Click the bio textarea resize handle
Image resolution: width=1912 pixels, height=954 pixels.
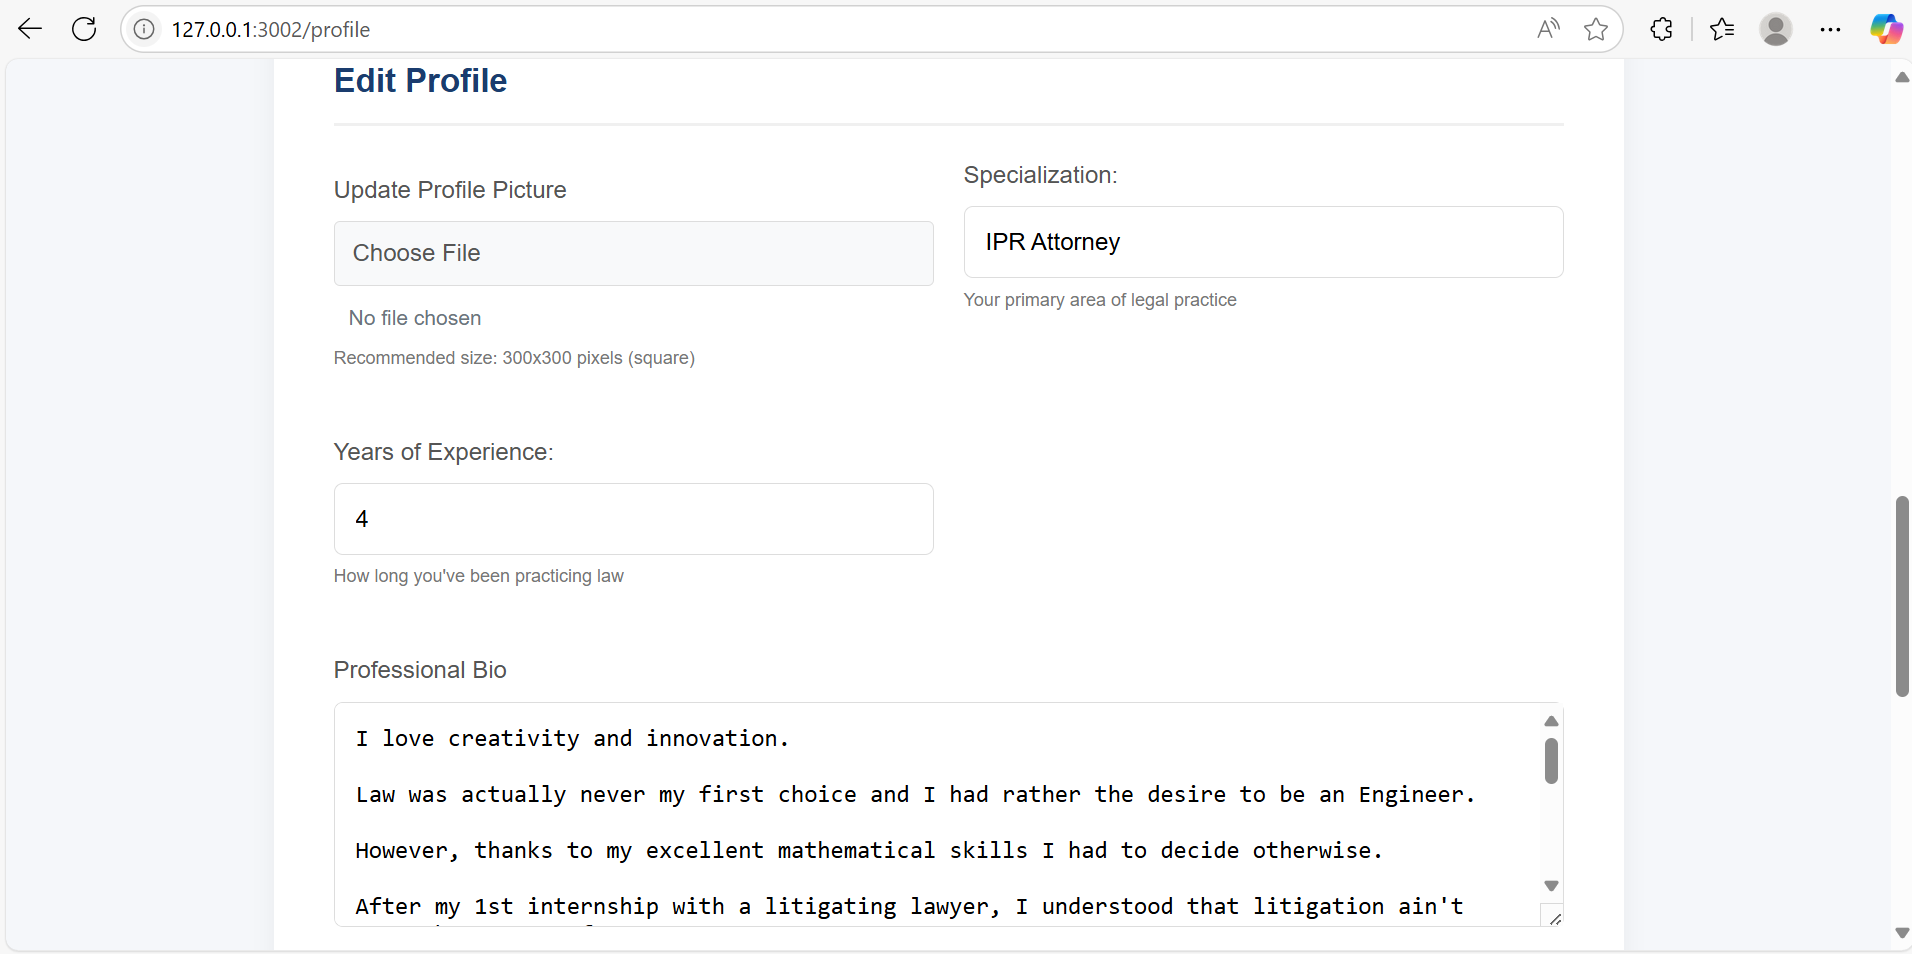point(1554,918)
